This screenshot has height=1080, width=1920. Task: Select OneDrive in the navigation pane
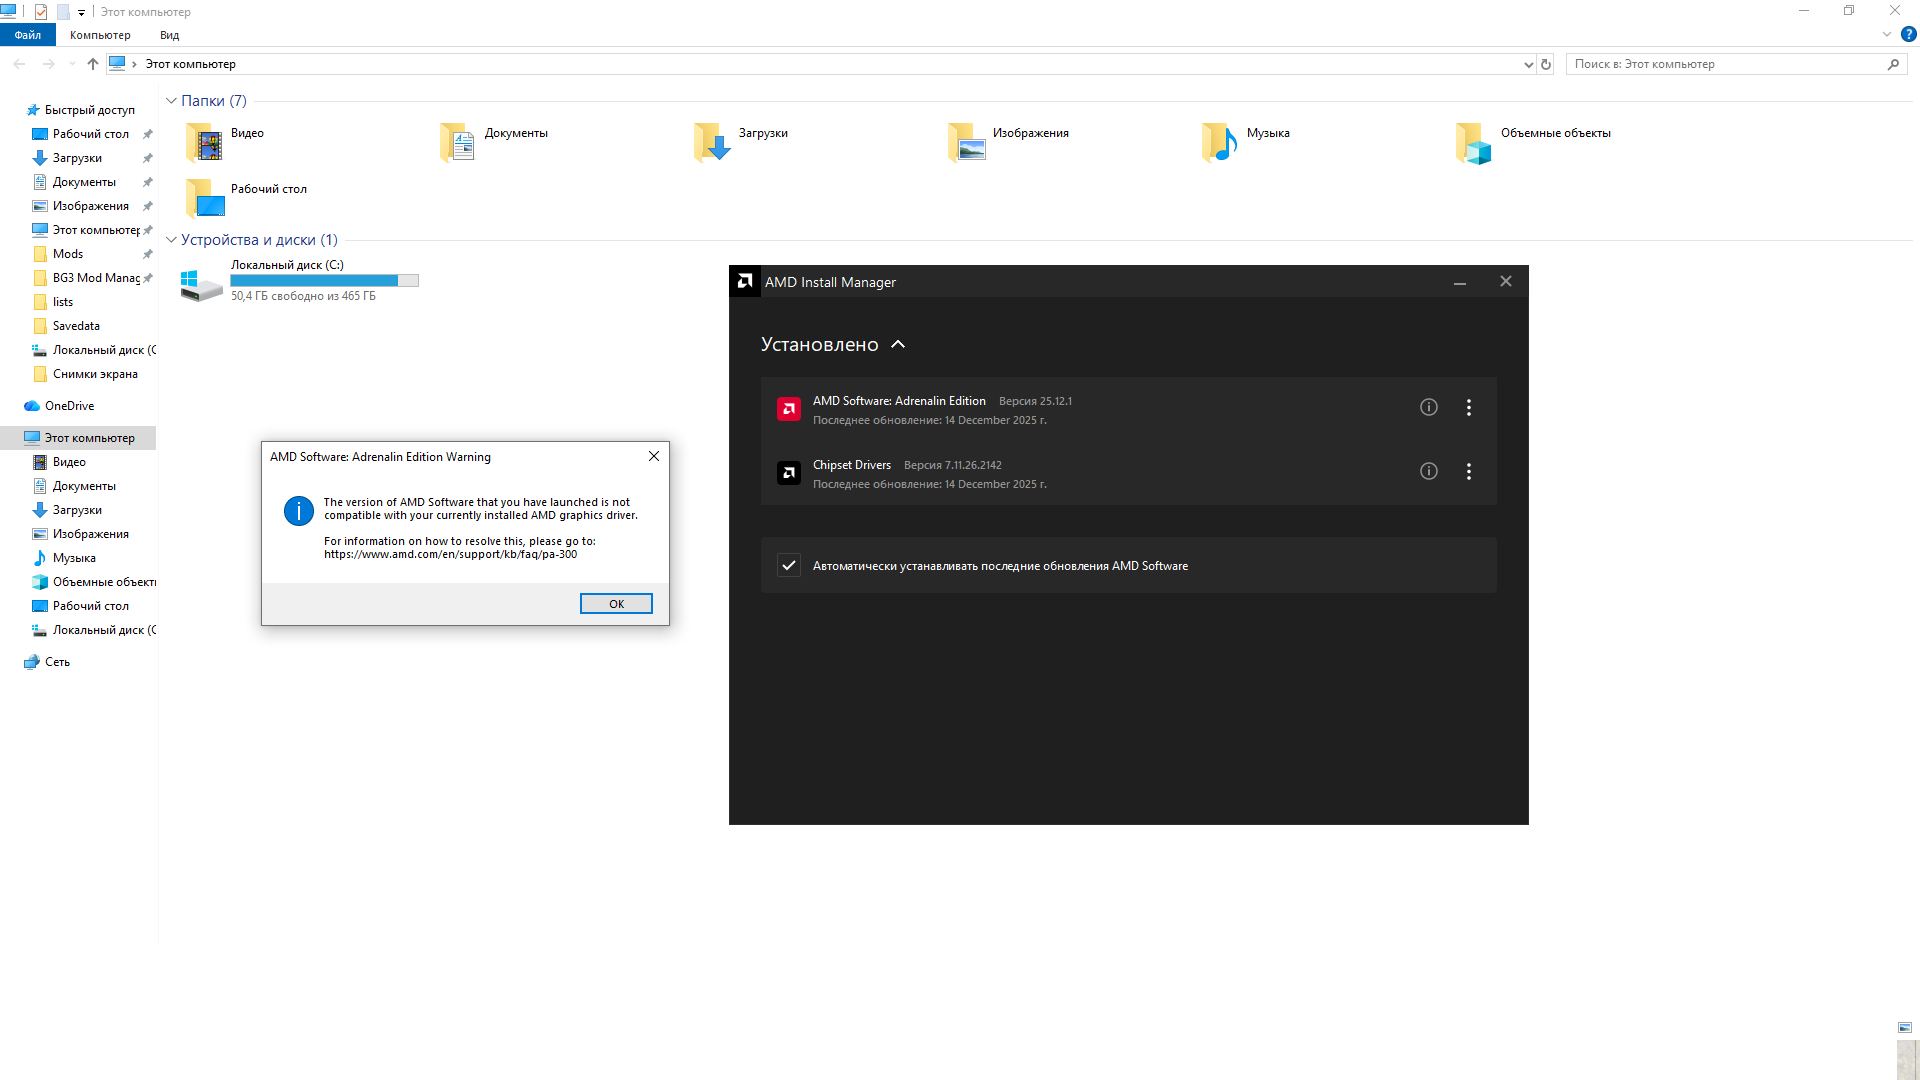click(69, 406)
